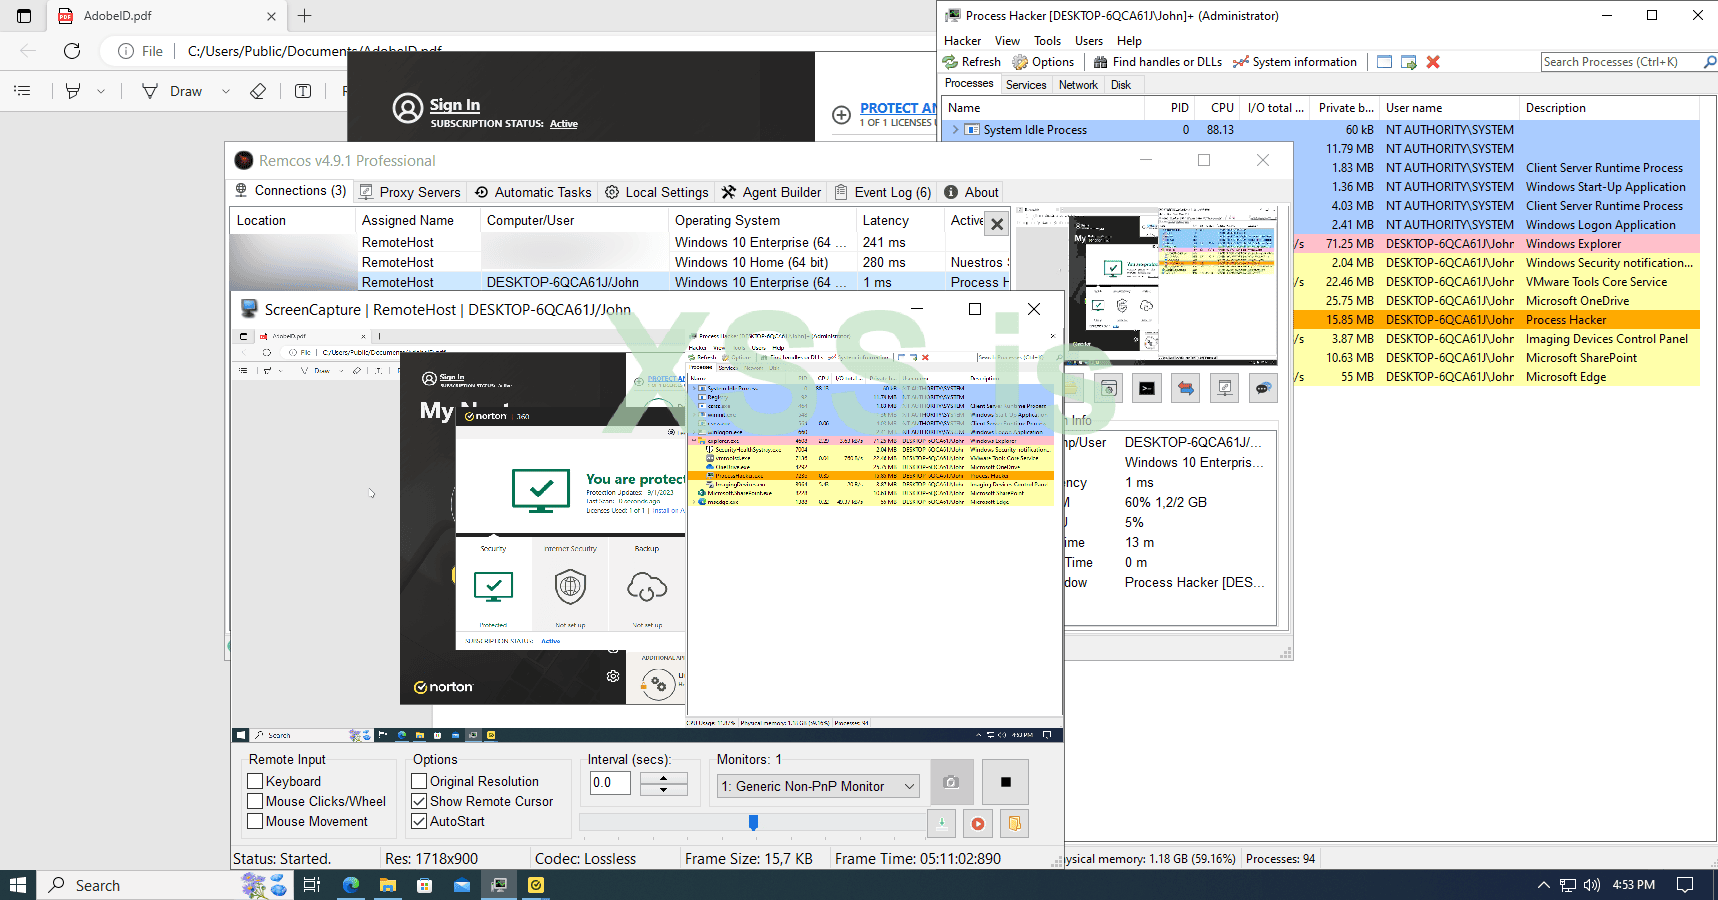The height and width of the screenshot is (900, 1718).
Task: Click Refresh in Process Hacker toolbar
Action: click(971, 62)
